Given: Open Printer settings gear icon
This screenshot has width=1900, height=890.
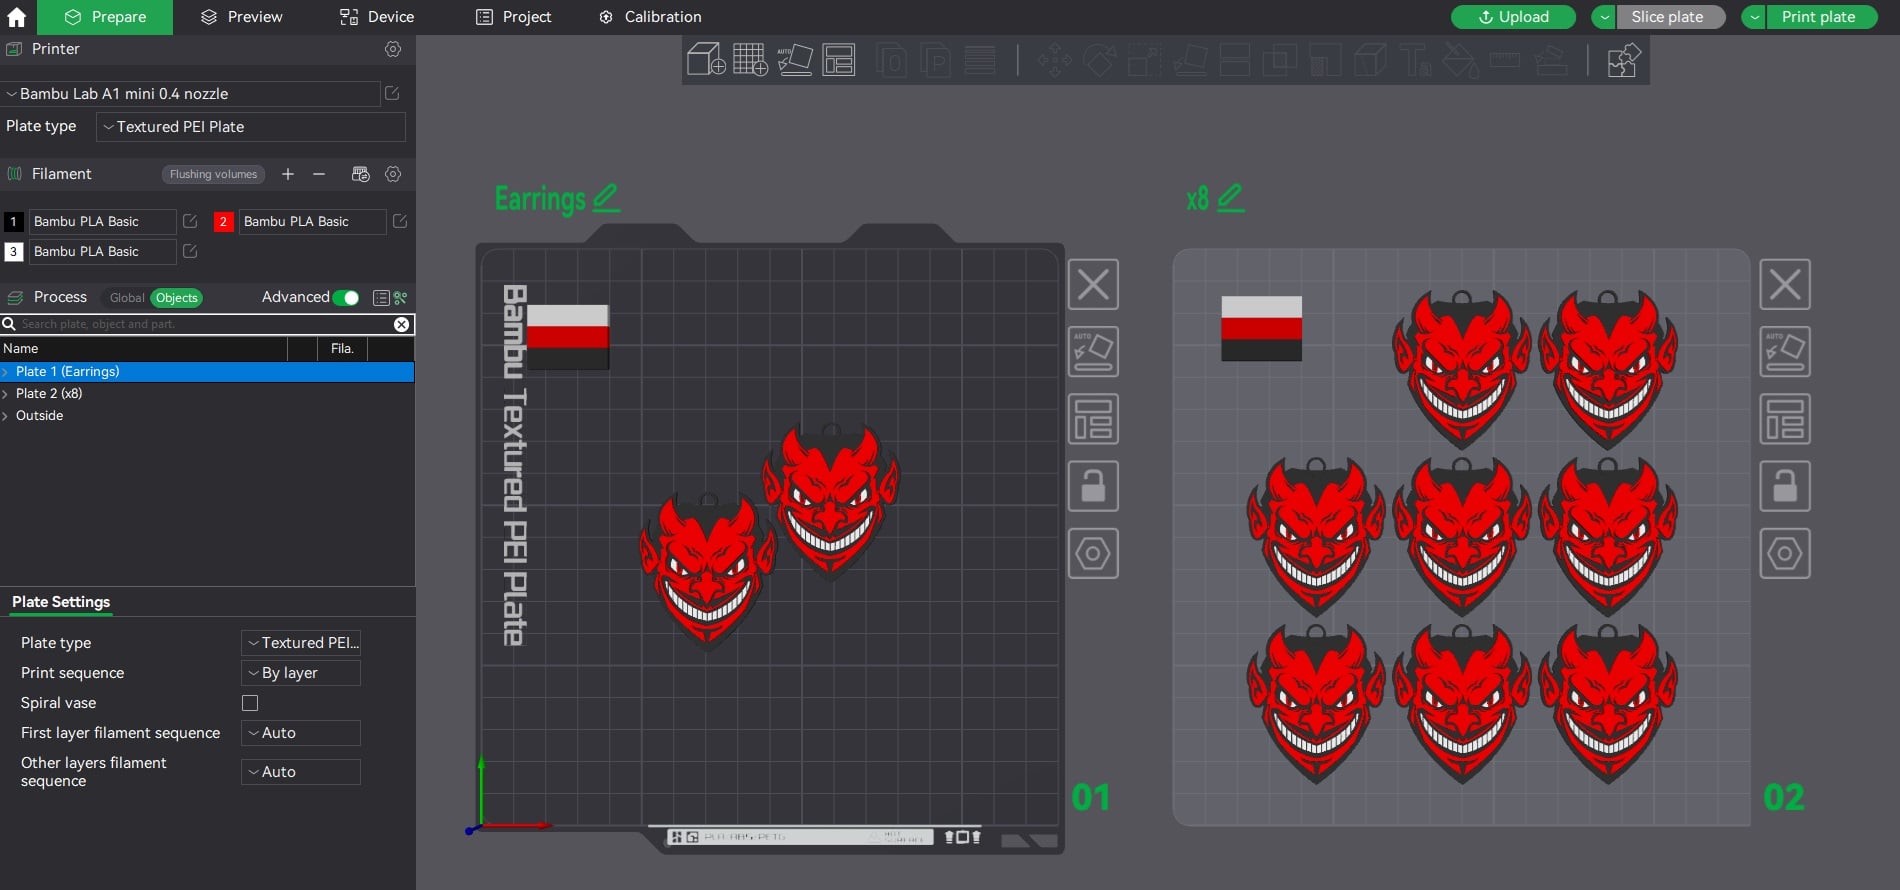Looking at the screenshot, I should (x=393, y=49).
